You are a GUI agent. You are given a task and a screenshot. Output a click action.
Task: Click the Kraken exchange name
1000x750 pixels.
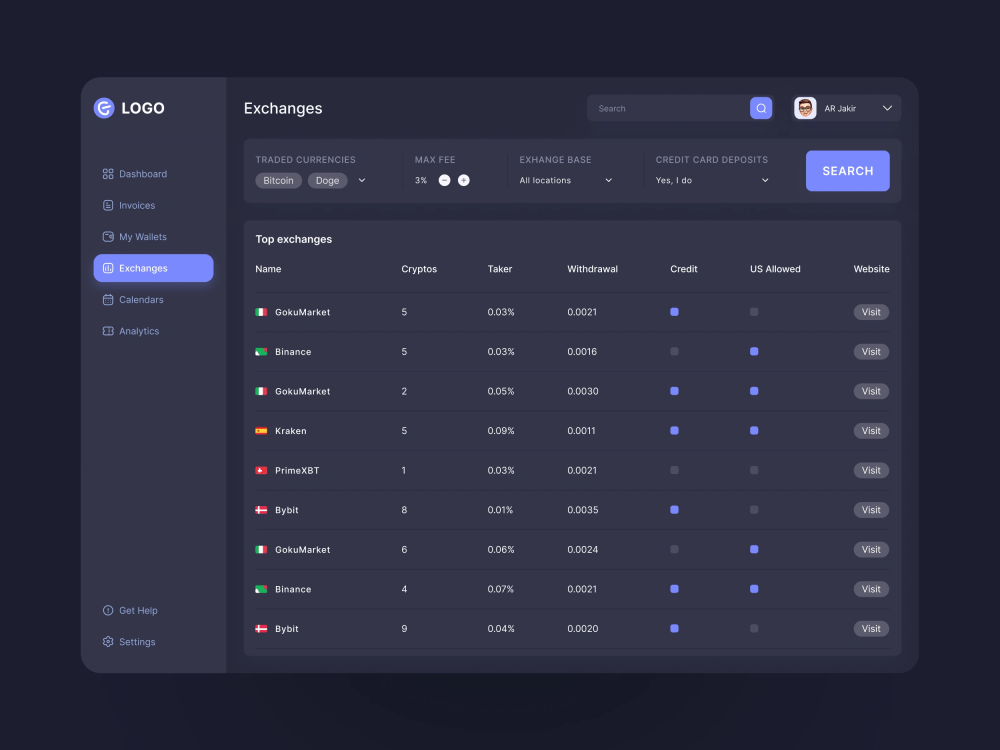tap(291, 431)
